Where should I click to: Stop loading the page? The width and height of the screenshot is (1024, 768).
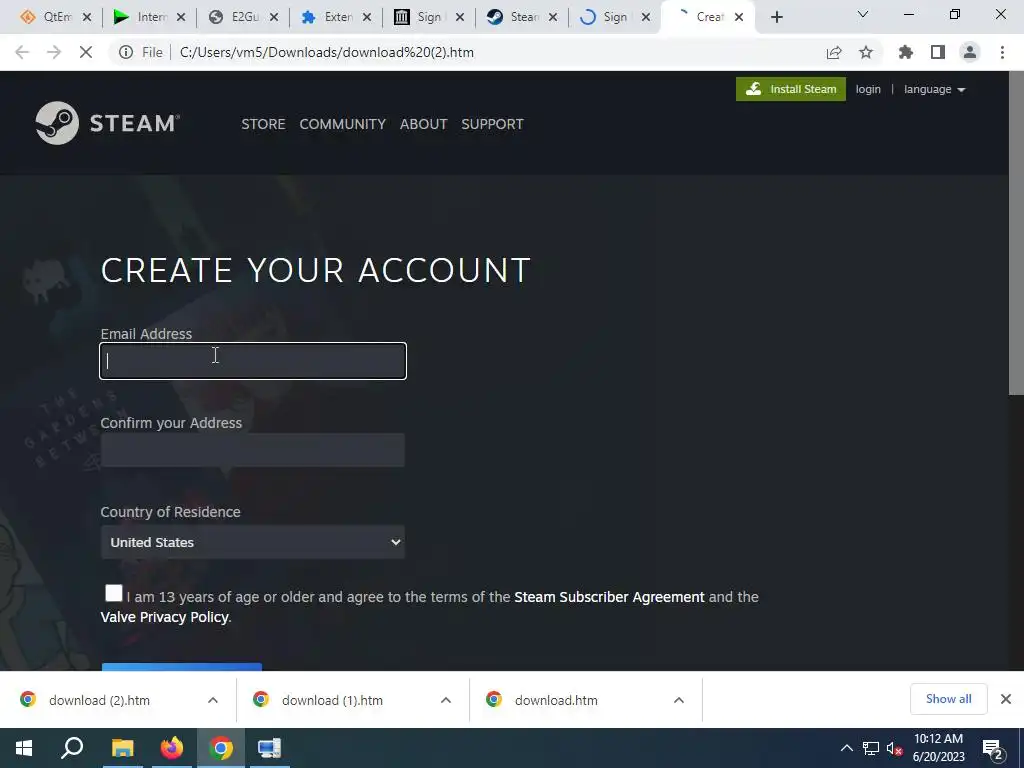[86, 52]
